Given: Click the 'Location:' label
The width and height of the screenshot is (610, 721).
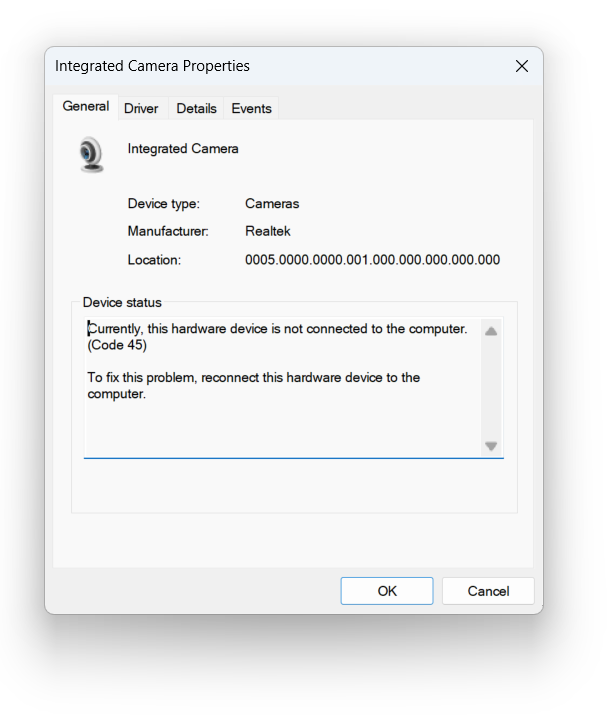Looking at the screenshot, I should [154, 260].
